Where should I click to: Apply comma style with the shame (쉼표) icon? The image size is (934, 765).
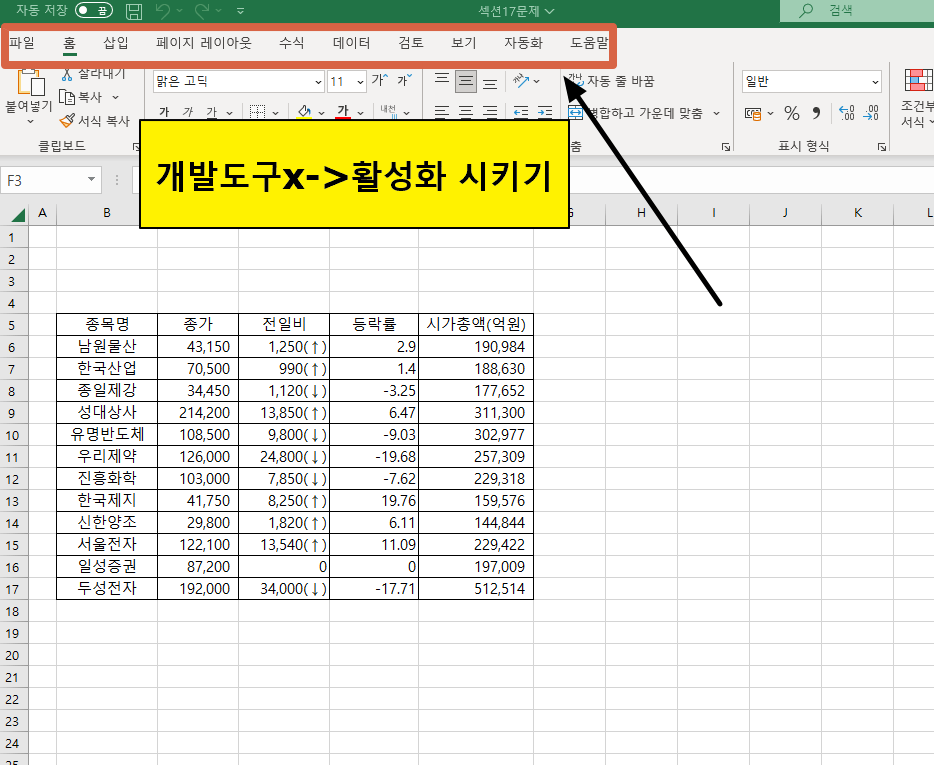(817, 114)
